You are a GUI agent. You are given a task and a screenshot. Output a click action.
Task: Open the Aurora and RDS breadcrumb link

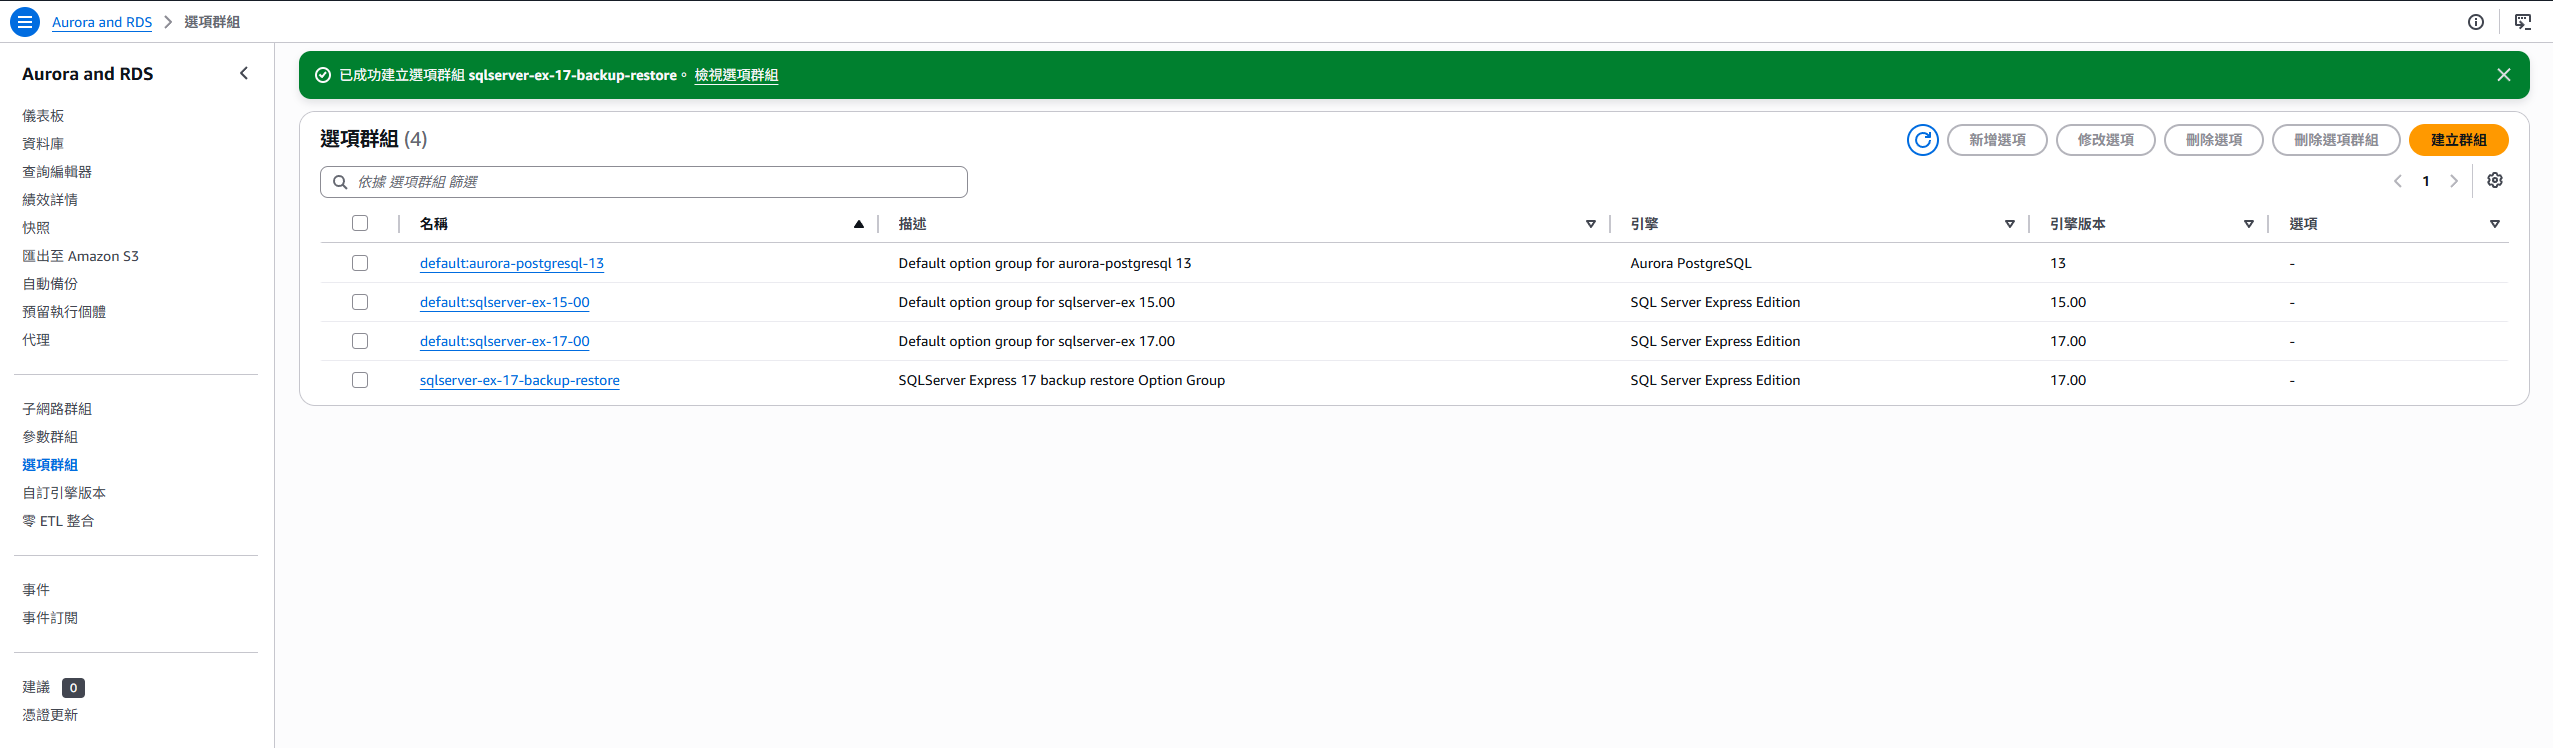(102, 22)
